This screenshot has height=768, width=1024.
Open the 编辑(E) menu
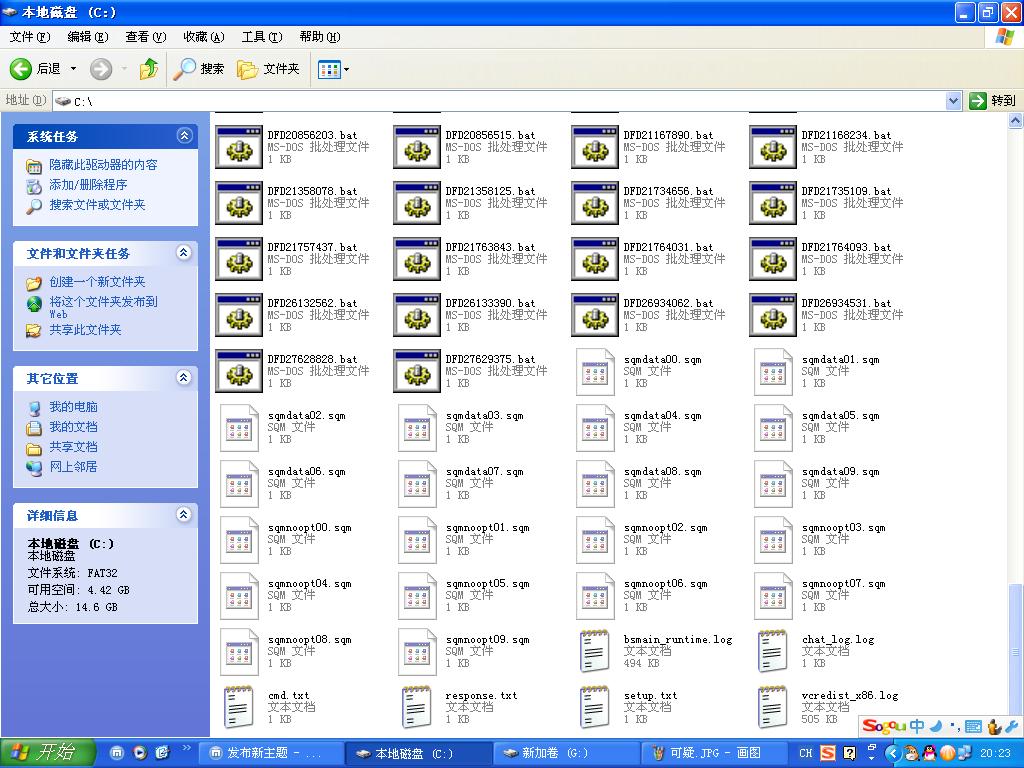click(x=88, y=37)
